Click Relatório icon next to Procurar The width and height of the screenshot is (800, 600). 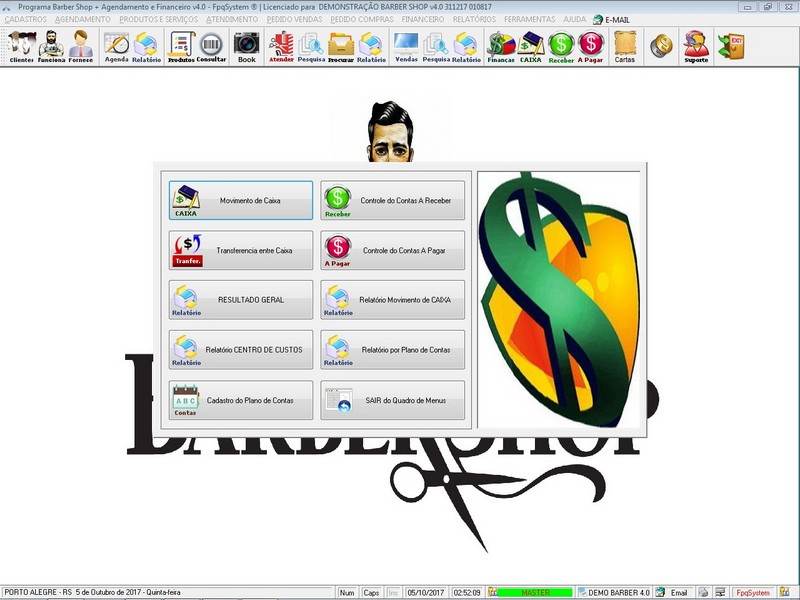pyautogui.click(x=371, y=47)
